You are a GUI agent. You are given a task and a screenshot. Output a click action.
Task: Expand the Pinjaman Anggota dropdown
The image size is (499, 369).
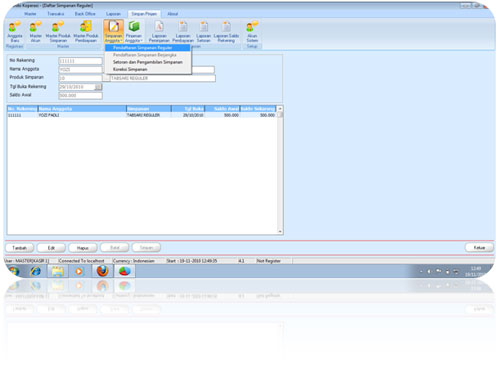134,32
